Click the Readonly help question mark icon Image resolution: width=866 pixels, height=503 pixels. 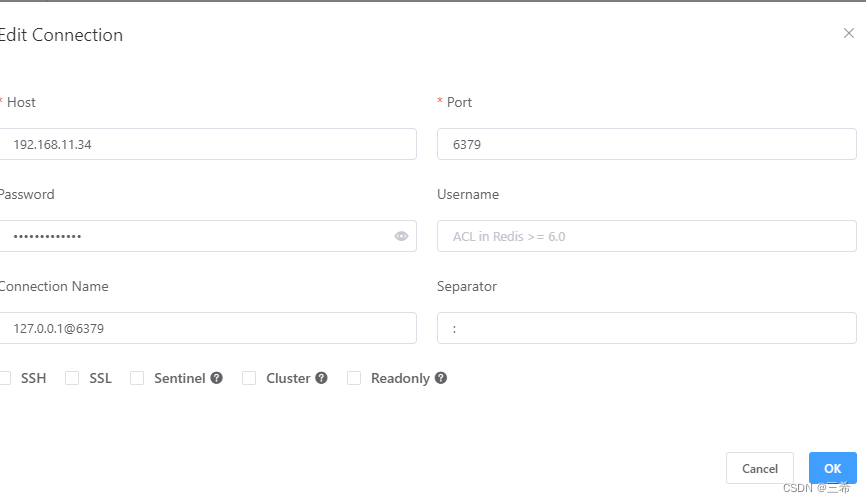[x=441, y=378]
